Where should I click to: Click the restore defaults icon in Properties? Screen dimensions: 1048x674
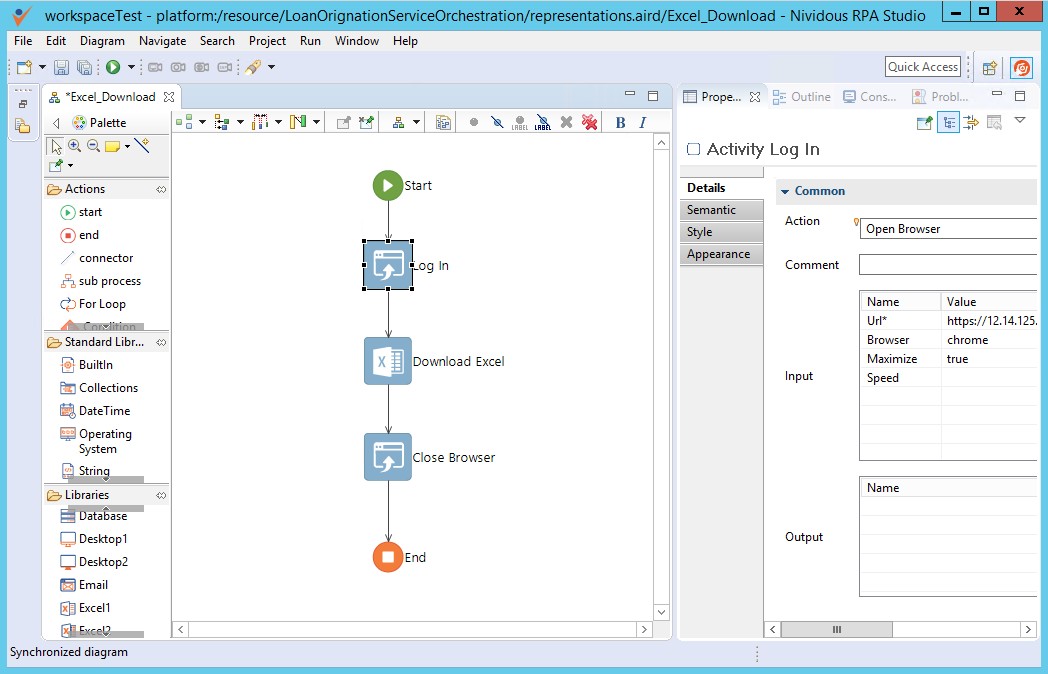[995, 122]
